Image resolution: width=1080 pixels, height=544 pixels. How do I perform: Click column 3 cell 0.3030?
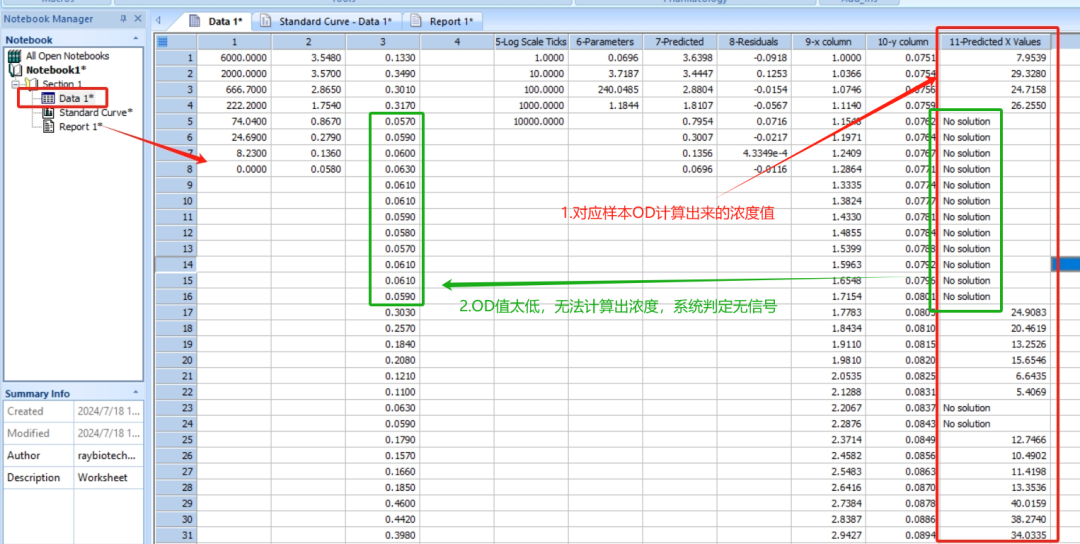pyautogui.click(x=383, y=312)
